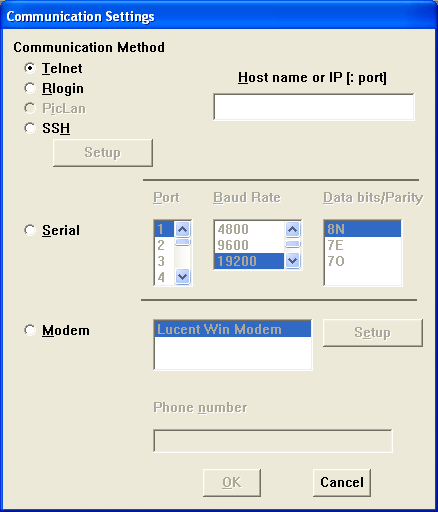Image resolution: width=438 pixels, height=512 pixels.
Task: Open the modem Setup button
Action: click(373, 333)
